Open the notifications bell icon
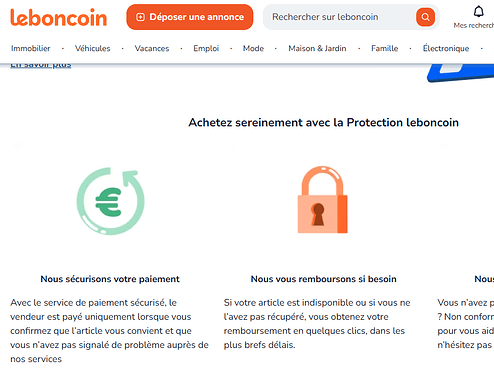The image size is (494, 375). point(479,12)
